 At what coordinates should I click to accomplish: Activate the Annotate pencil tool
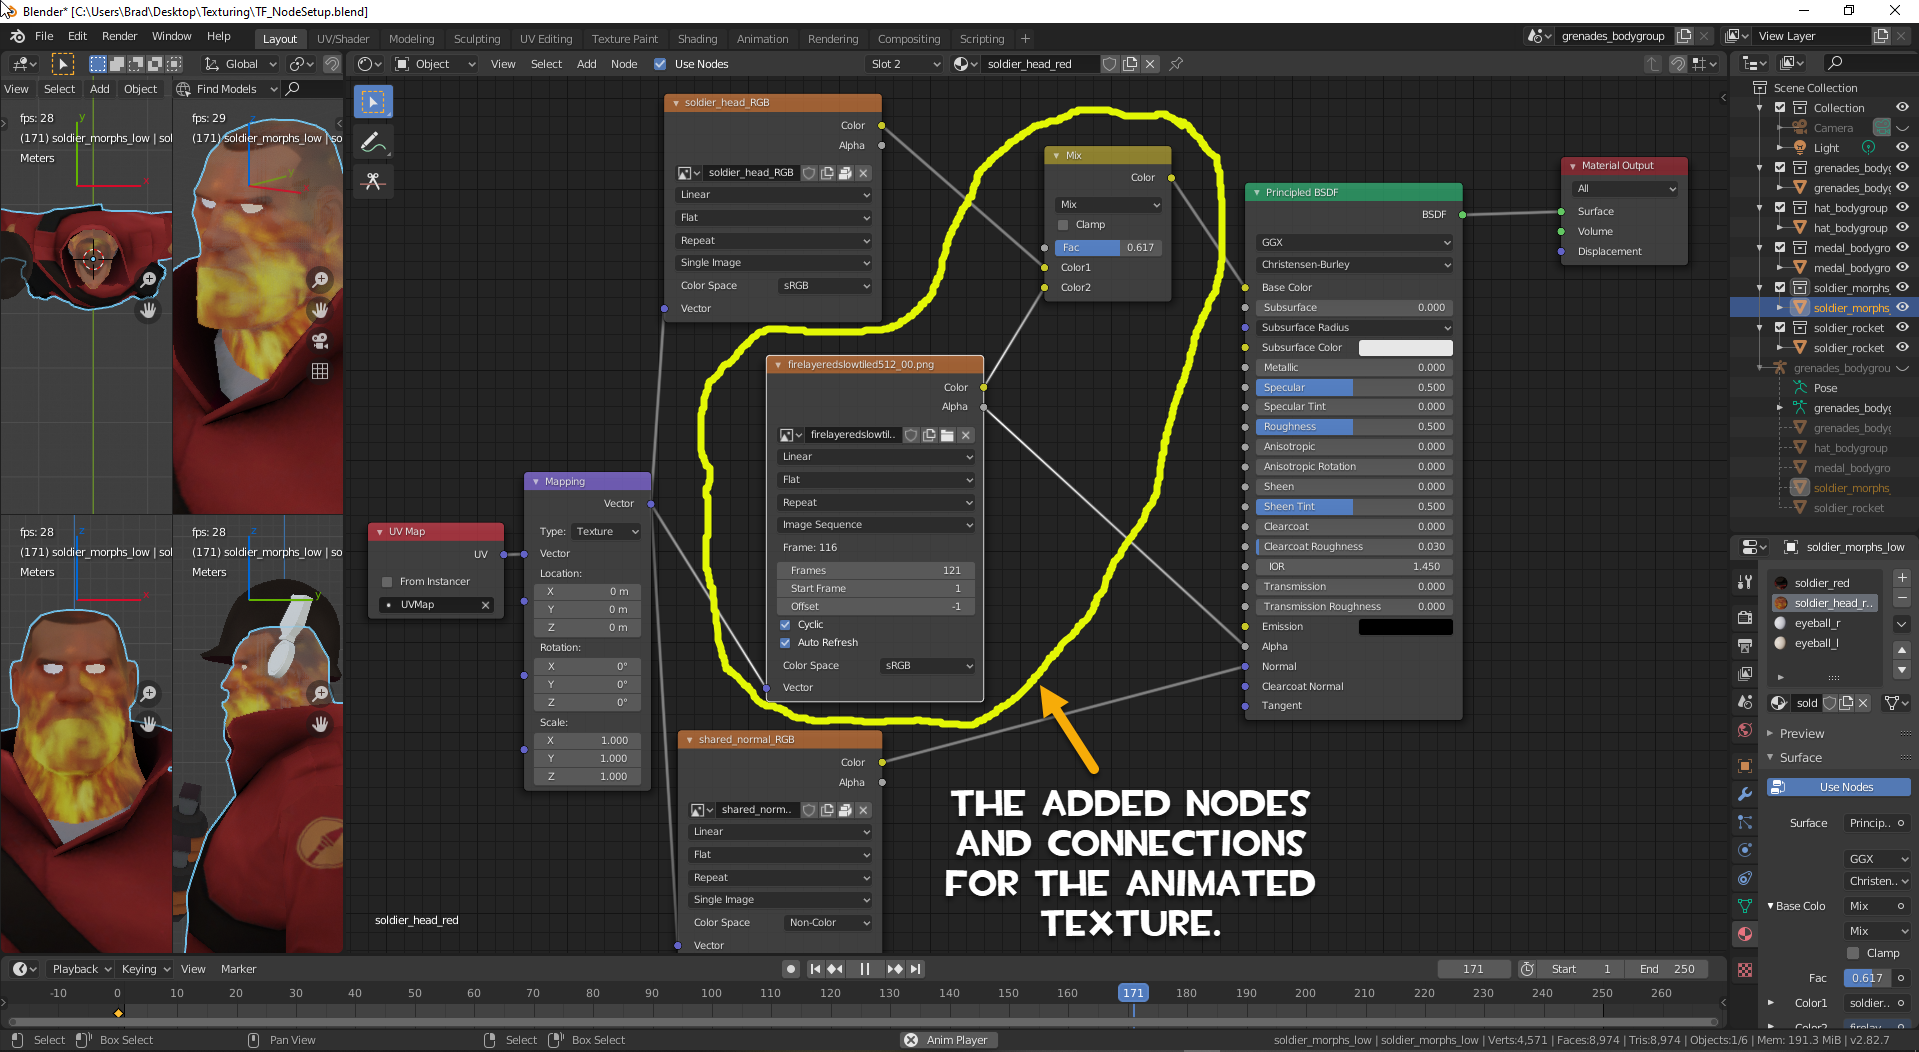[373, 142]
